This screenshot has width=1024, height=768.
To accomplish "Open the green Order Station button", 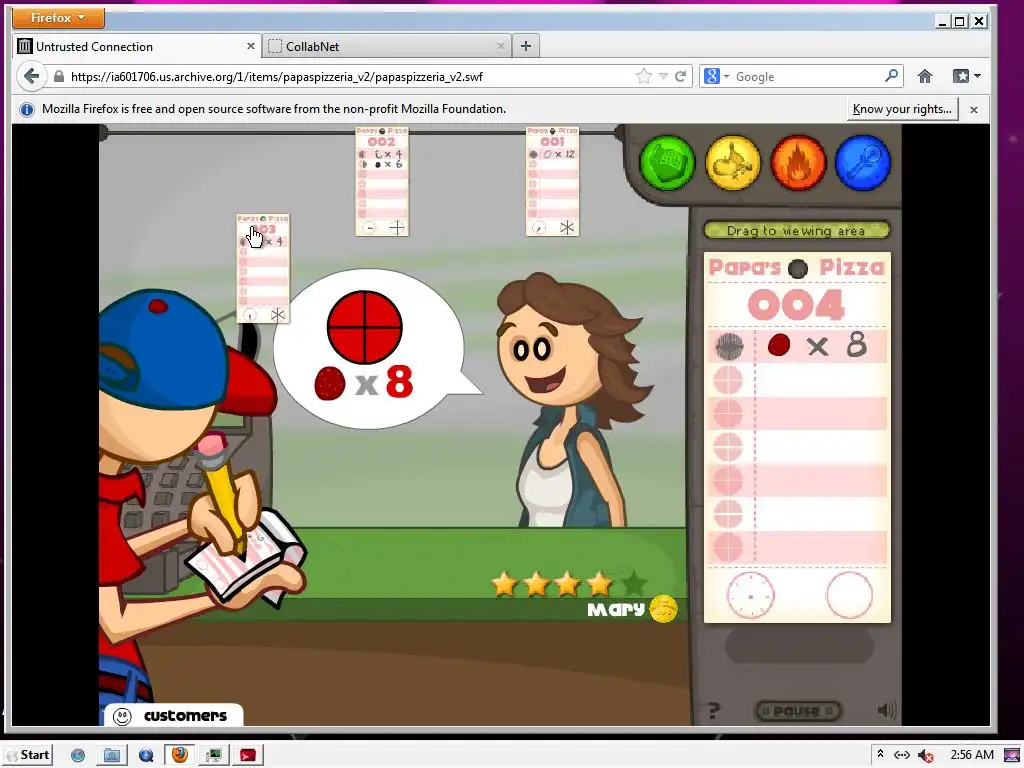I will tap(667, 163).
